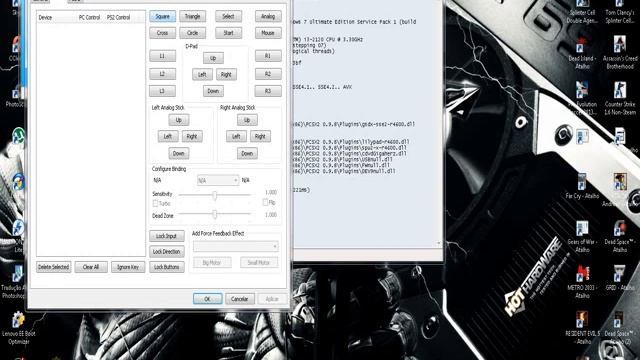Bind Right Analog Stick Up

point(247,120)
